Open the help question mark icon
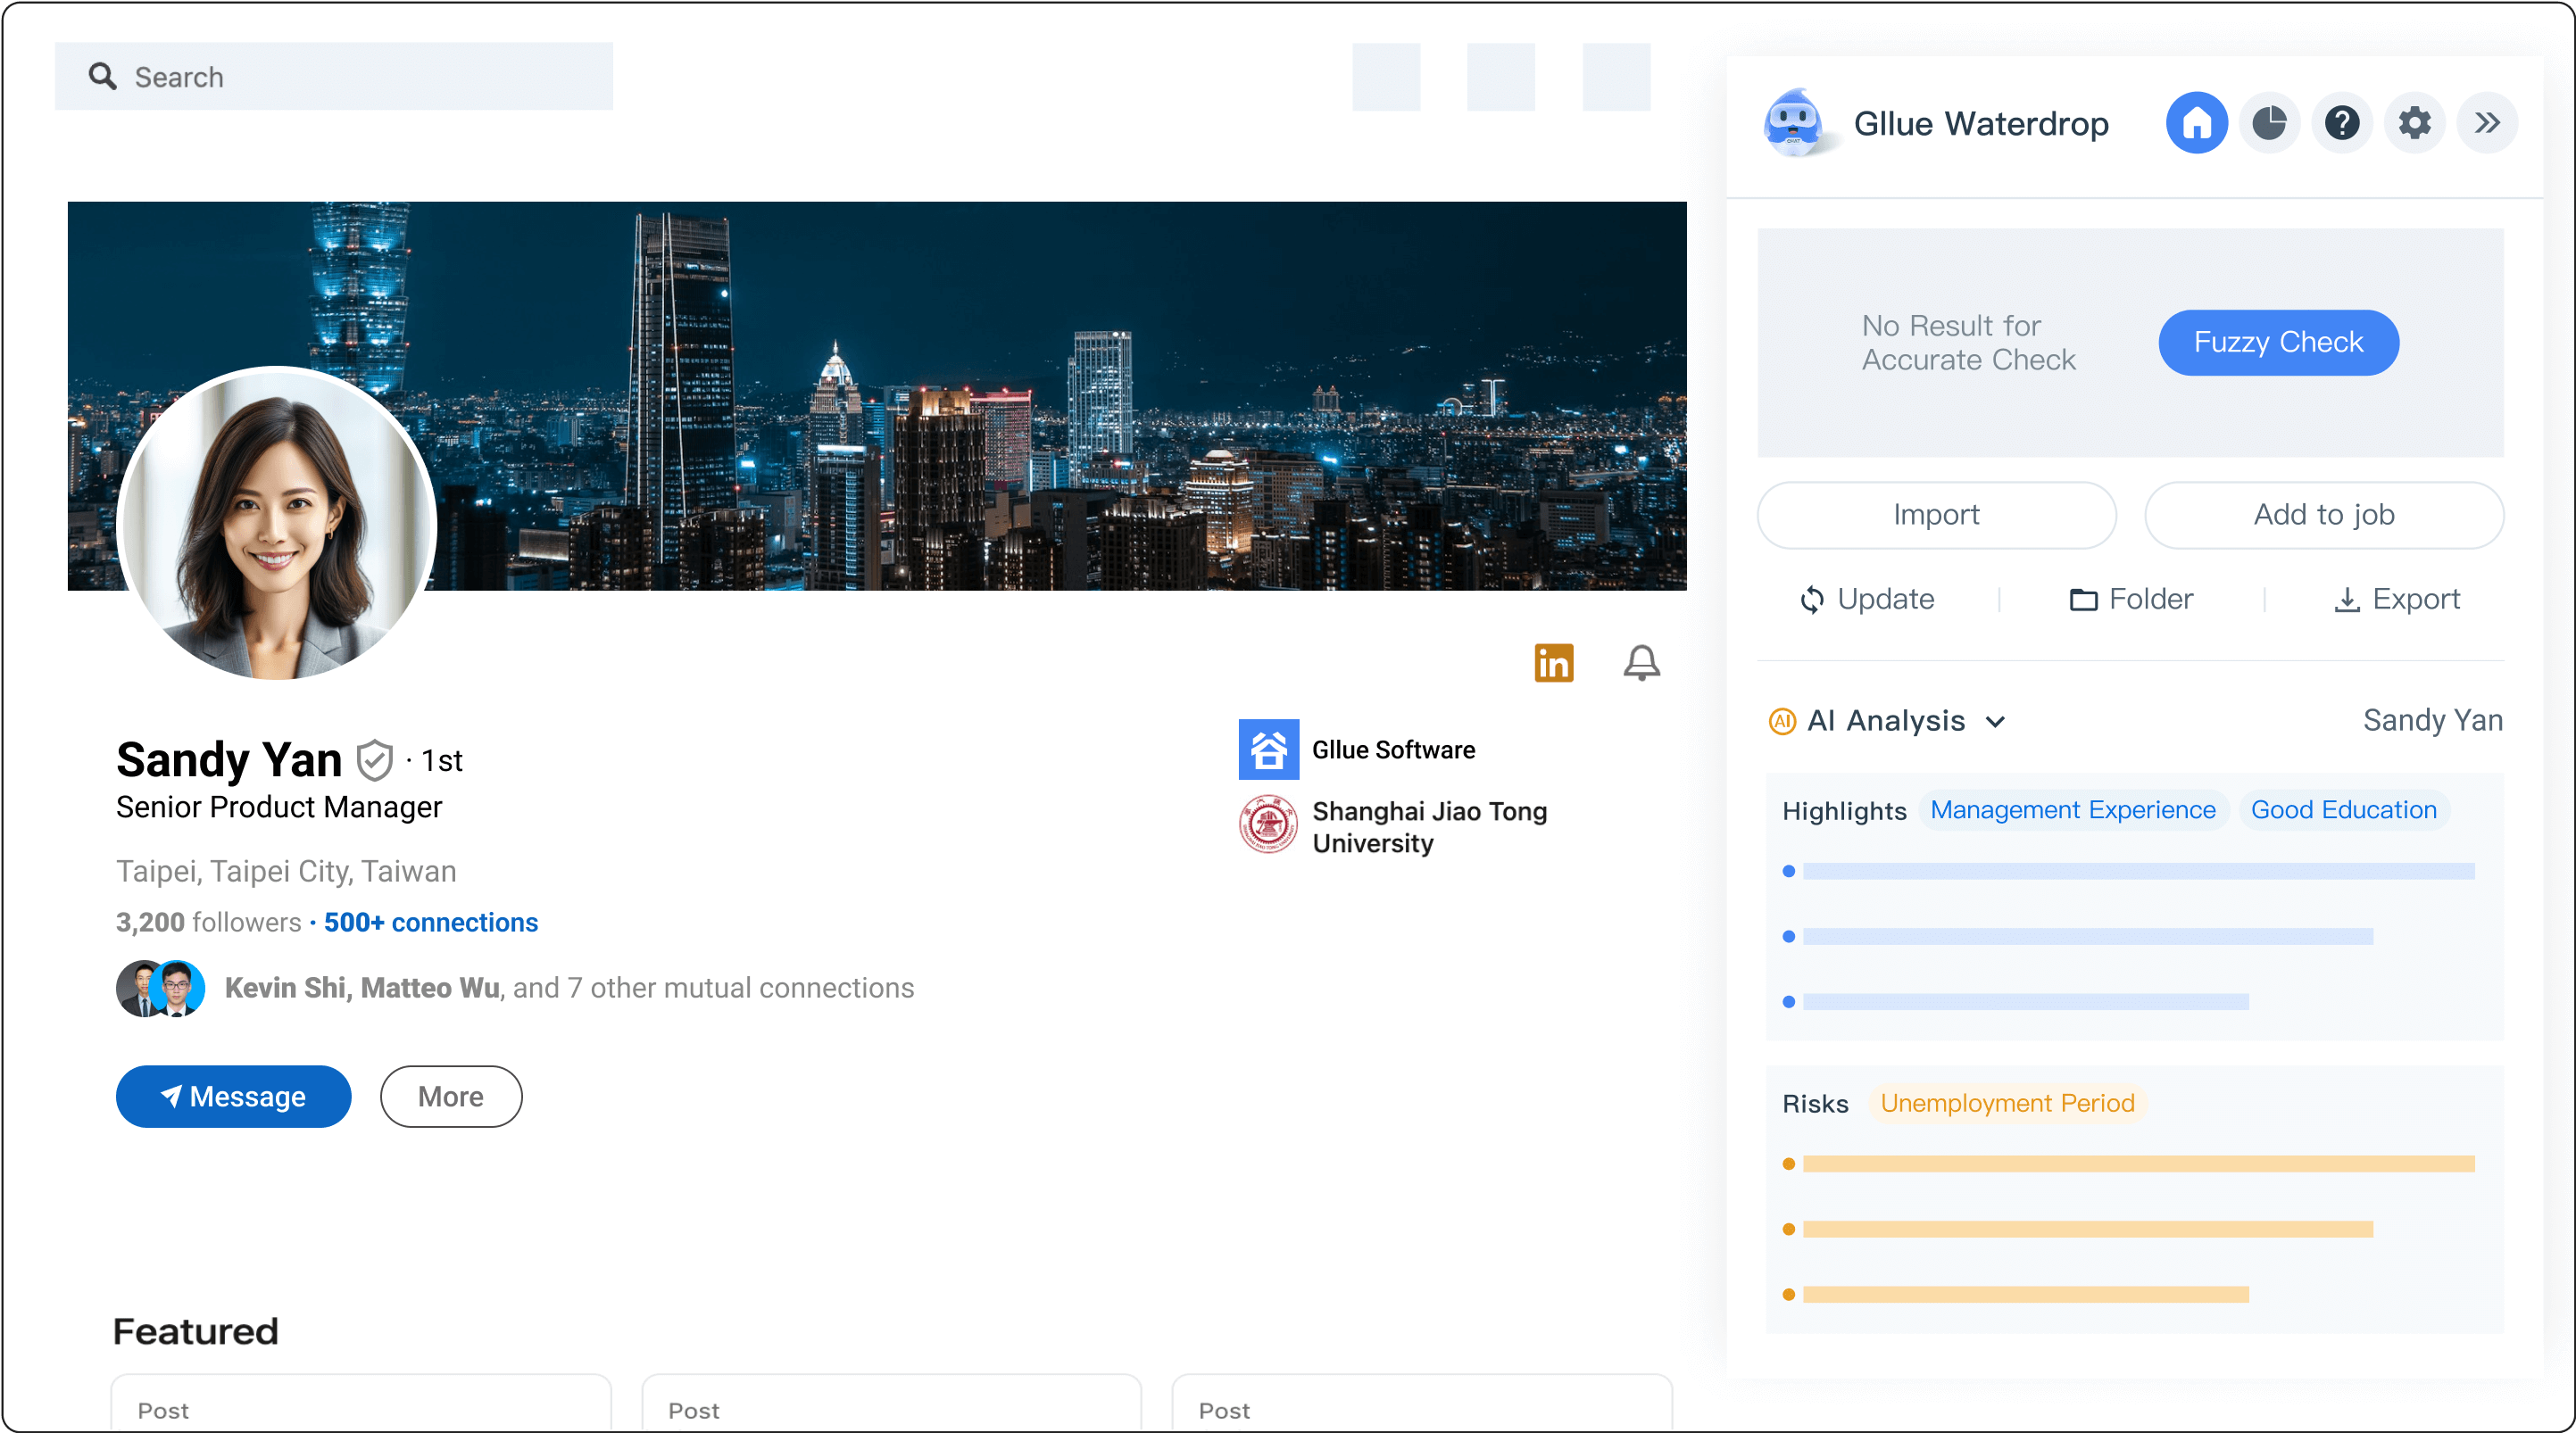The image size is (2576, 1433). click(2342, 123)
